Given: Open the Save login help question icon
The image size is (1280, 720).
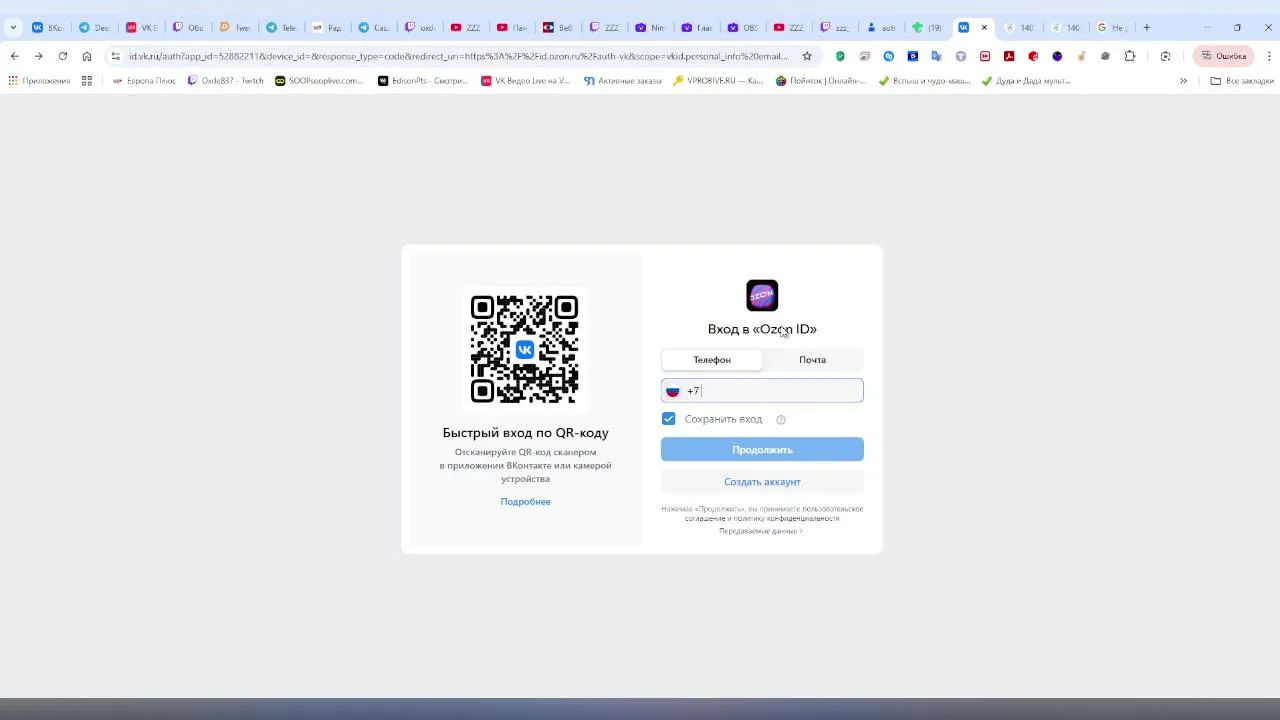Looking at the screenshot, I should click(781, 420).
